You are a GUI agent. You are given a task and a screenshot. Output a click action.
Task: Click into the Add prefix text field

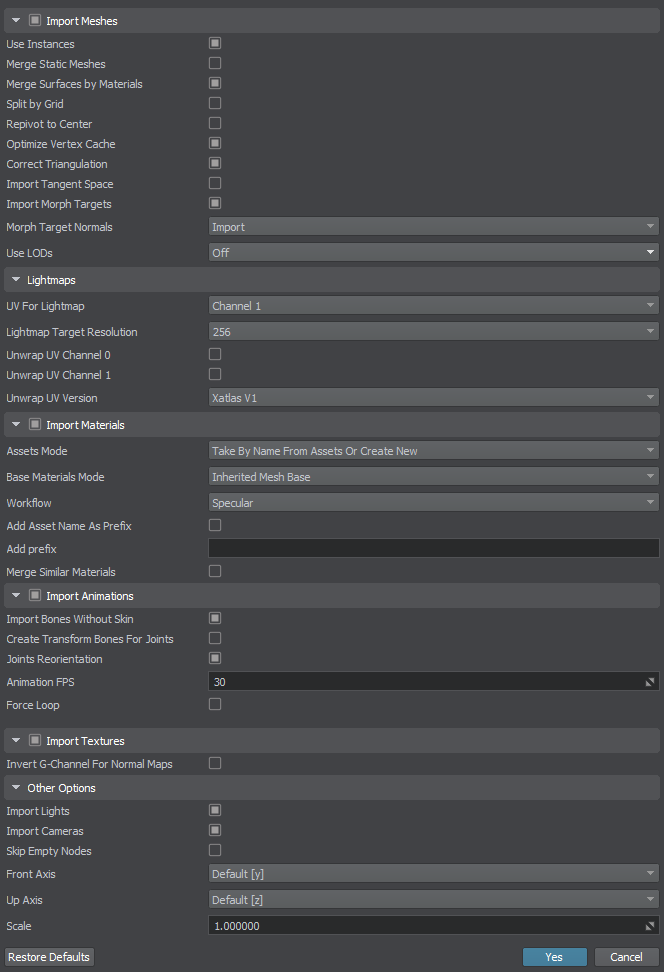click(x=433, y=549)
